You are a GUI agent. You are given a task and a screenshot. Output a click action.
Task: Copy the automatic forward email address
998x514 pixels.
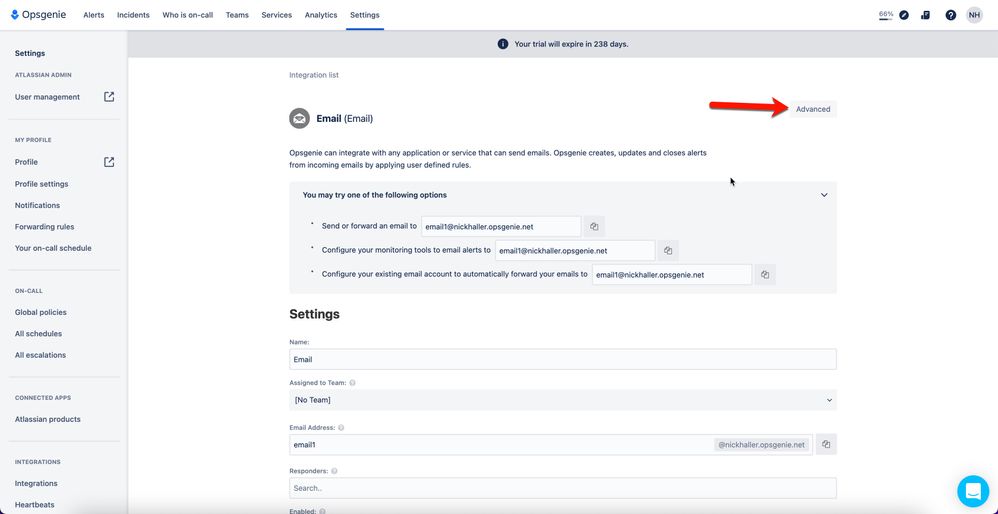click(765, 275)
